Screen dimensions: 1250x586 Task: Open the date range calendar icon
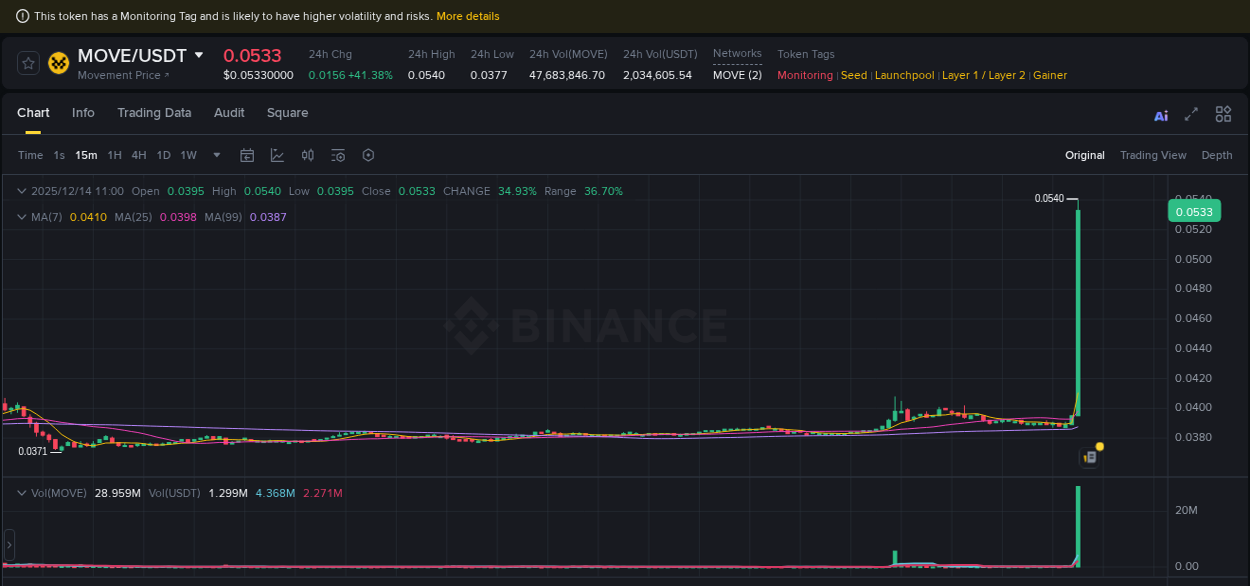point(247,155)
